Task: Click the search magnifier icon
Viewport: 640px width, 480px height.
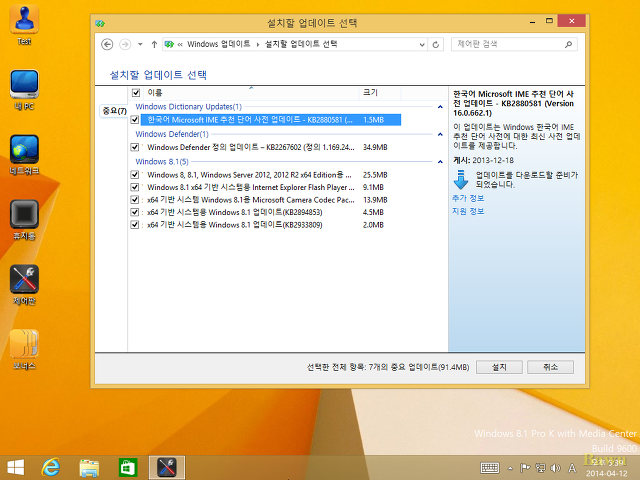Action: [x=568, y=44]
